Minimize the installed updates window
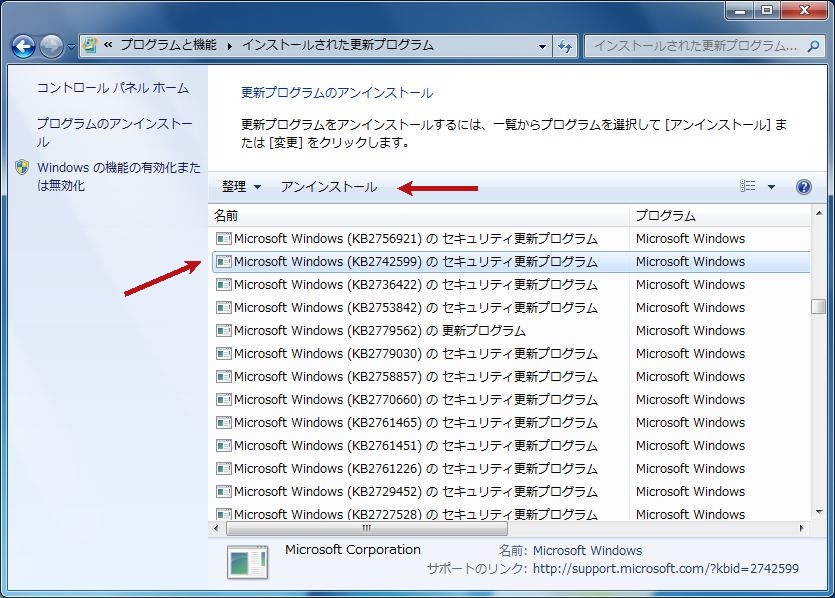The height and width of the screenshot is (598, 835). (739, 10)
